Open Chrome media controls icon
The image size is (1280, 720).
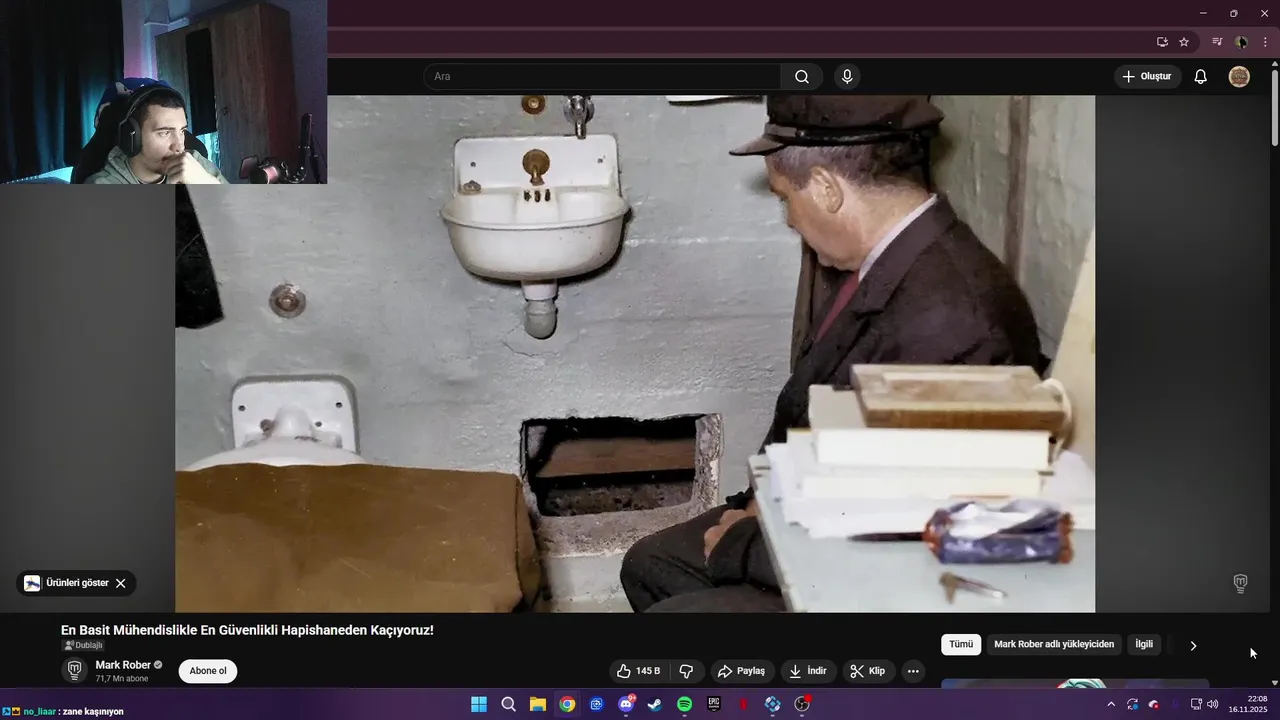coord(1217,42)
